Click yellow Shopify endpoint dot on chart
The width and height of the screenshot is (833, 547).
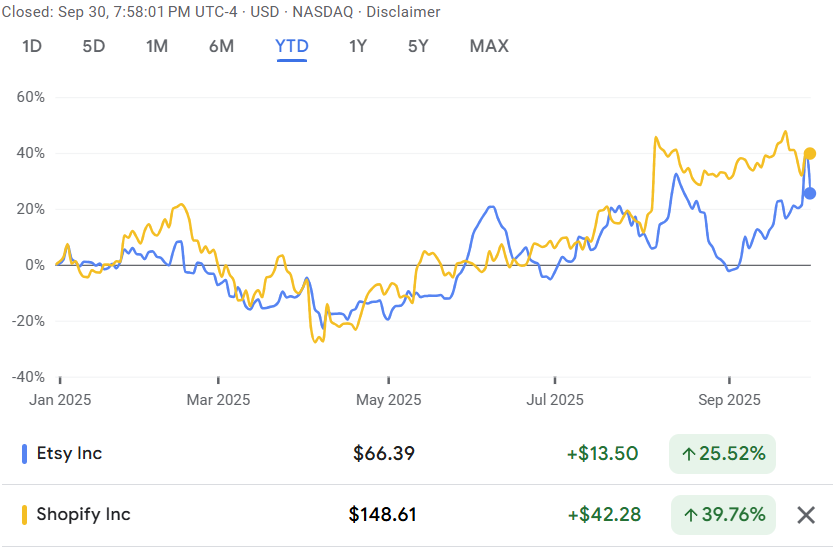coord(810,153)
